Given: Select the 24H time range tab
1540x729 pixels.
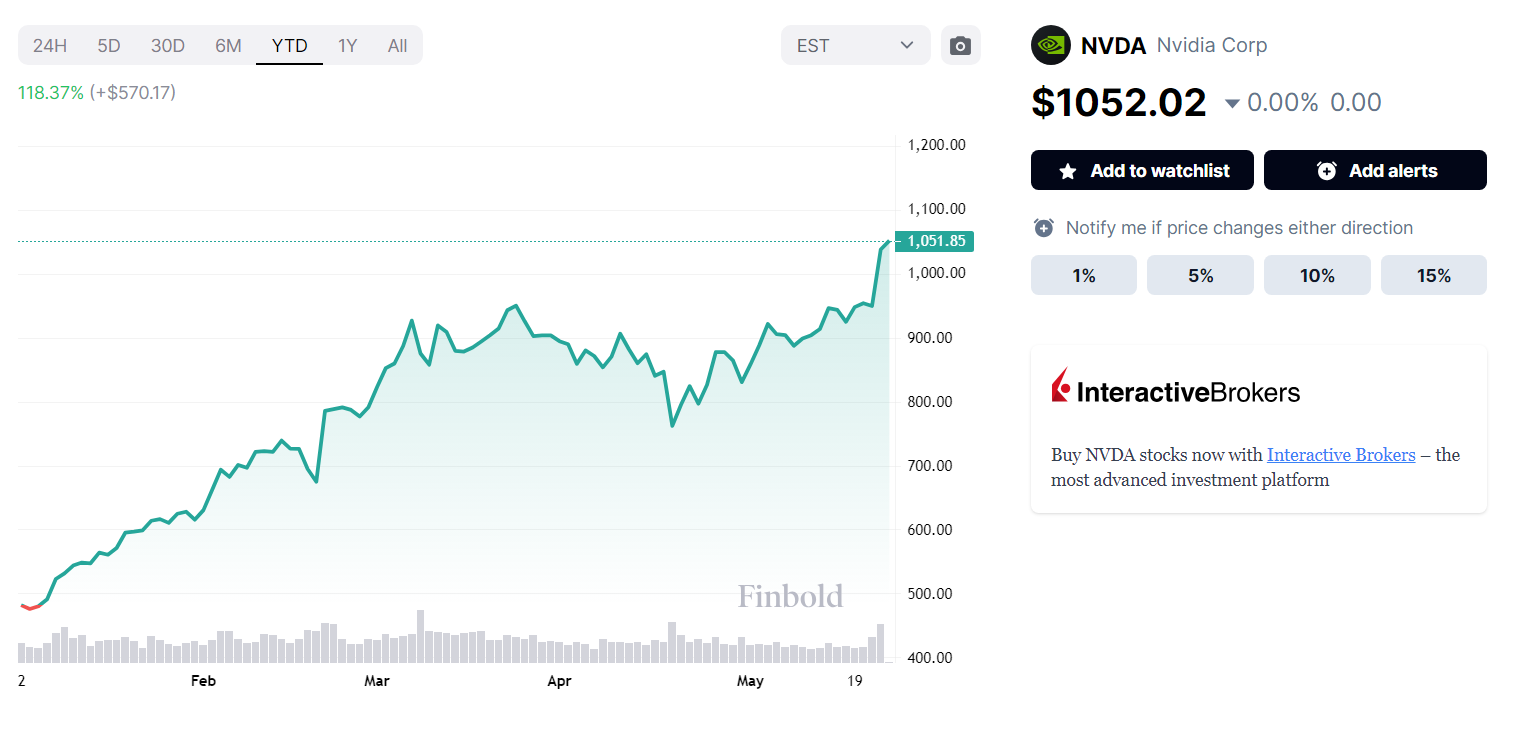Looking at the screenshot, I should tap(50, 45).
